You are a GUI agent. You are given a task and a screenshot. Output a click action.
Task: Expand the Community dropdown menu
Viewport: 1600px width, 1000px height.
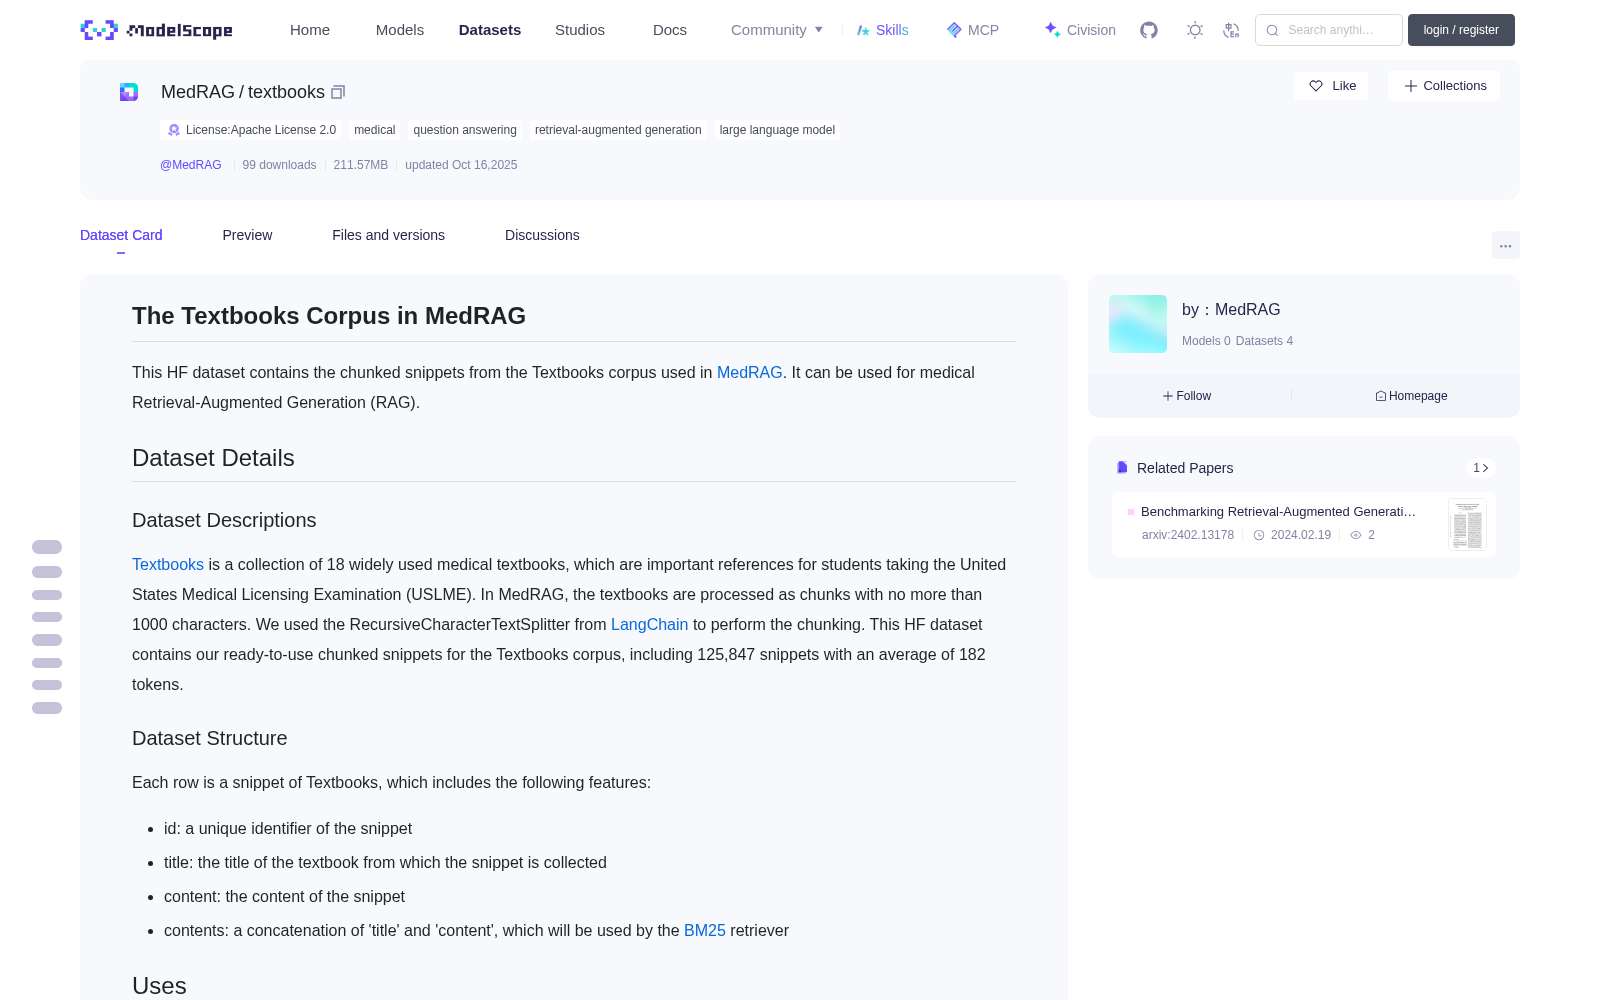tap(777, 30)
